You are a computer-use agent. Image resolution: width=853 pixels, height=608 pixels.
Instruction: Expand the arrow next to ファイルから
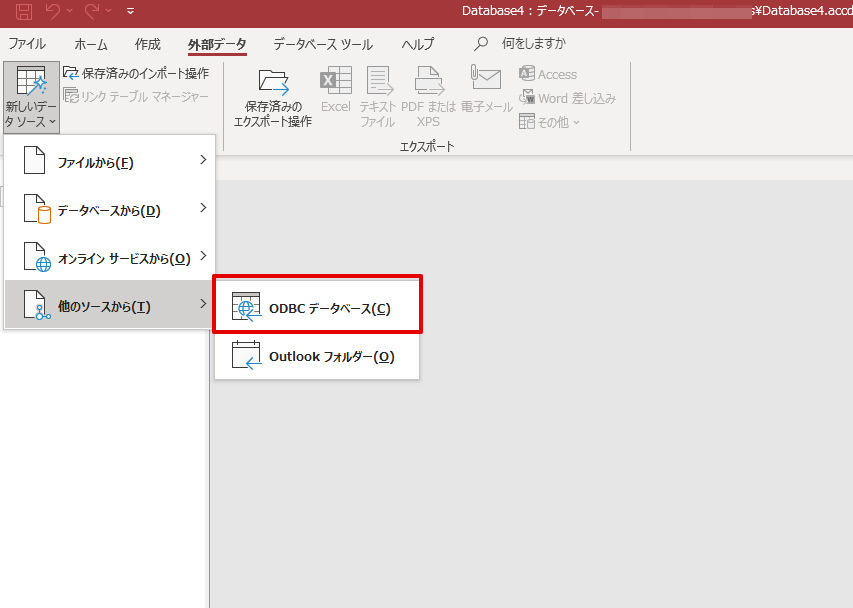(x=203, y=160)
